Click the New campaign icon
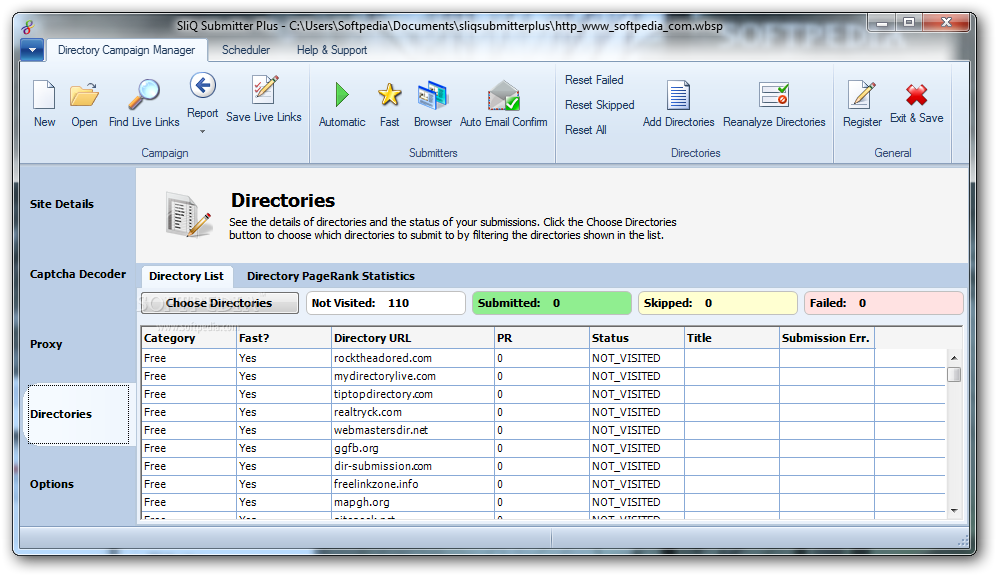Image resolution: width=997 pixels, height=576 pixels. [44, 95]
